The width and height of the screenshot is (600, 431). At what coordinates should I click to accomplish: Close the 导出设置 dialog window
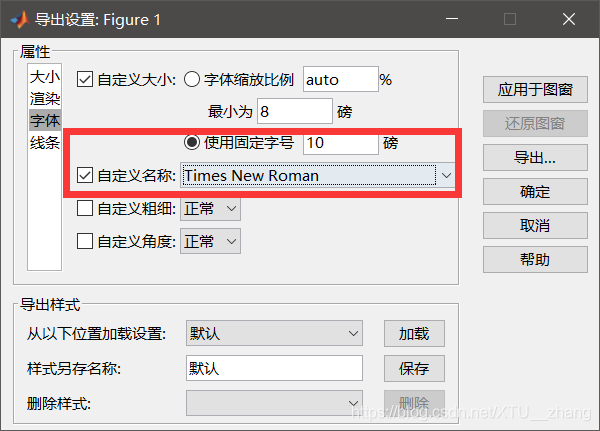click(569, 19)
